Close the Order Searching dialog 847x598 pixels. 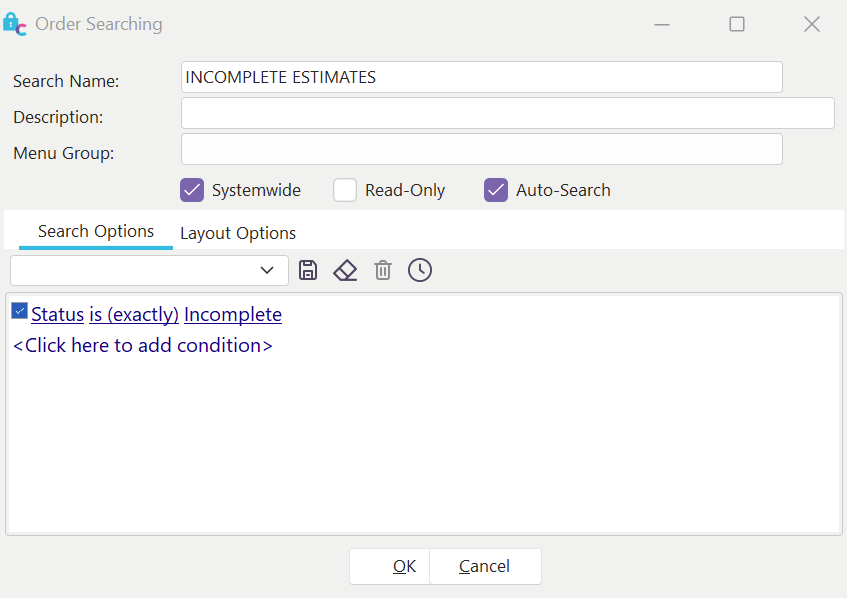[x=812, y=24]
